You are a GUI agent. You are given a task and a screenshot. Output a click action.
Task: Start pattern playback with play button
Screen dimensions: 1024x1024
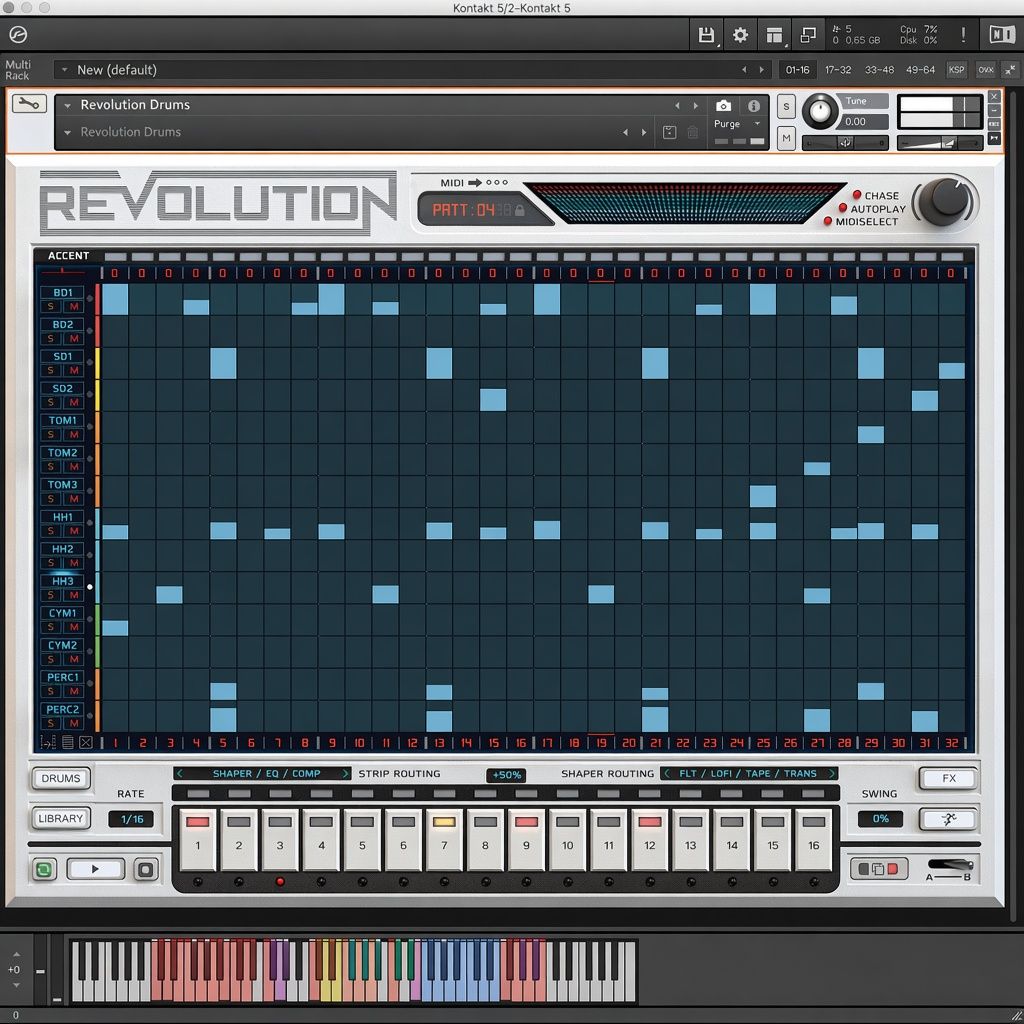(x=95, y=869)
